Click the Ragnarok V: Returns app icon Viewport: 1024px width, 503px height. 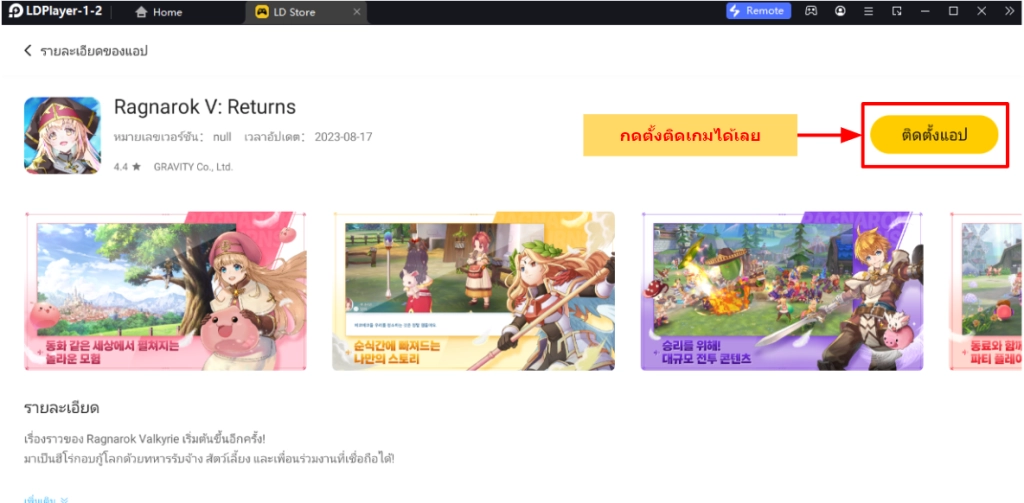pyautogui.click(x=63, y=135)
